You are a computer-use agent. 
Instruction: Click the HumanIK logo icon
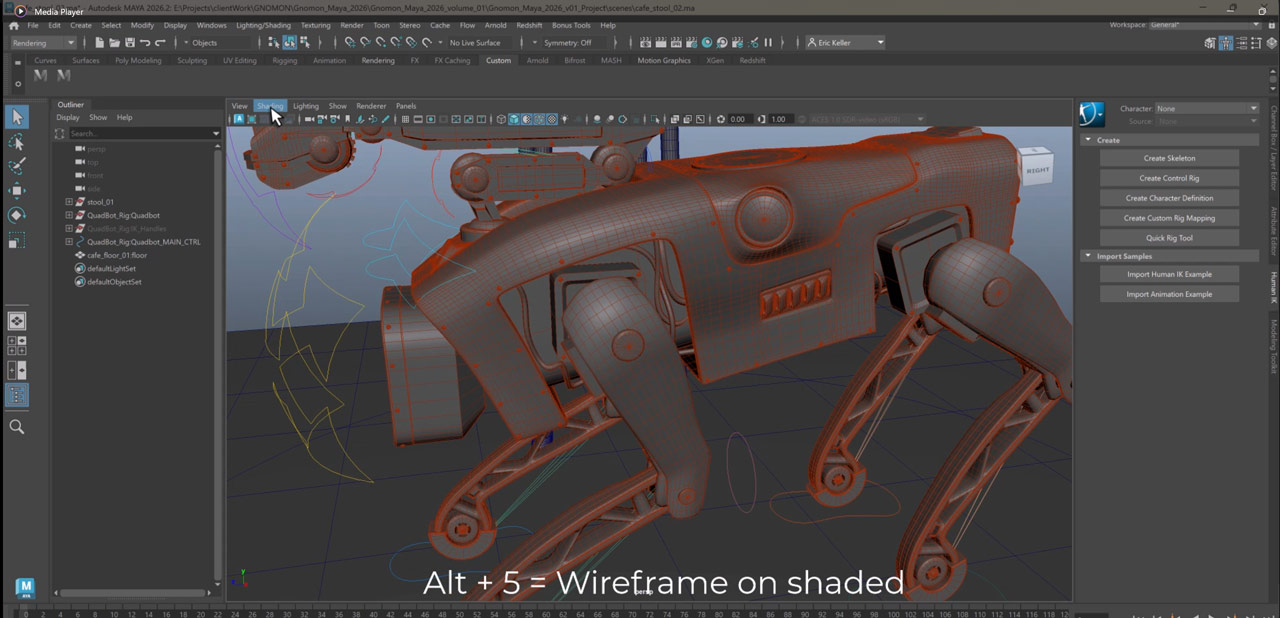point(1092,114)
